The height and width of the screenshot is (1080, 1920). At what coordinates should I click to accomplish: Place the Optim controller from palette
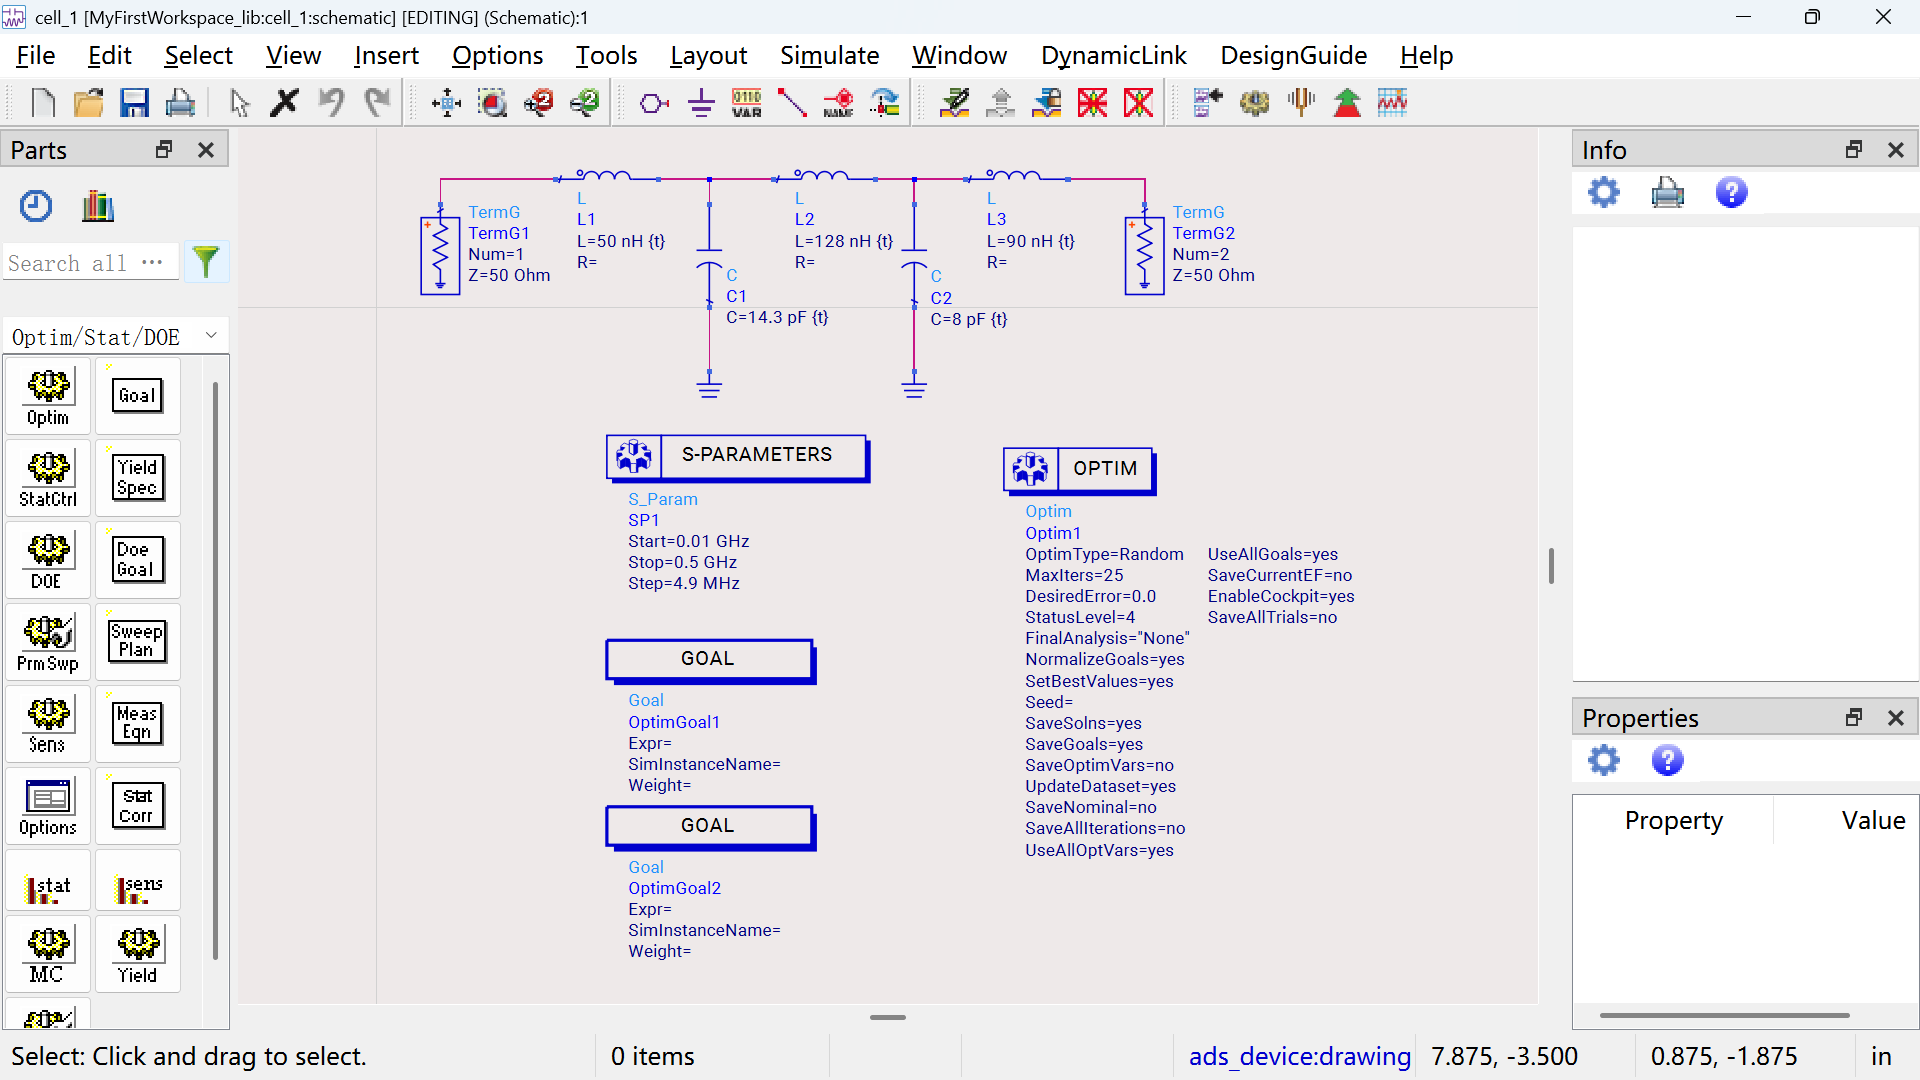(48, 396)
